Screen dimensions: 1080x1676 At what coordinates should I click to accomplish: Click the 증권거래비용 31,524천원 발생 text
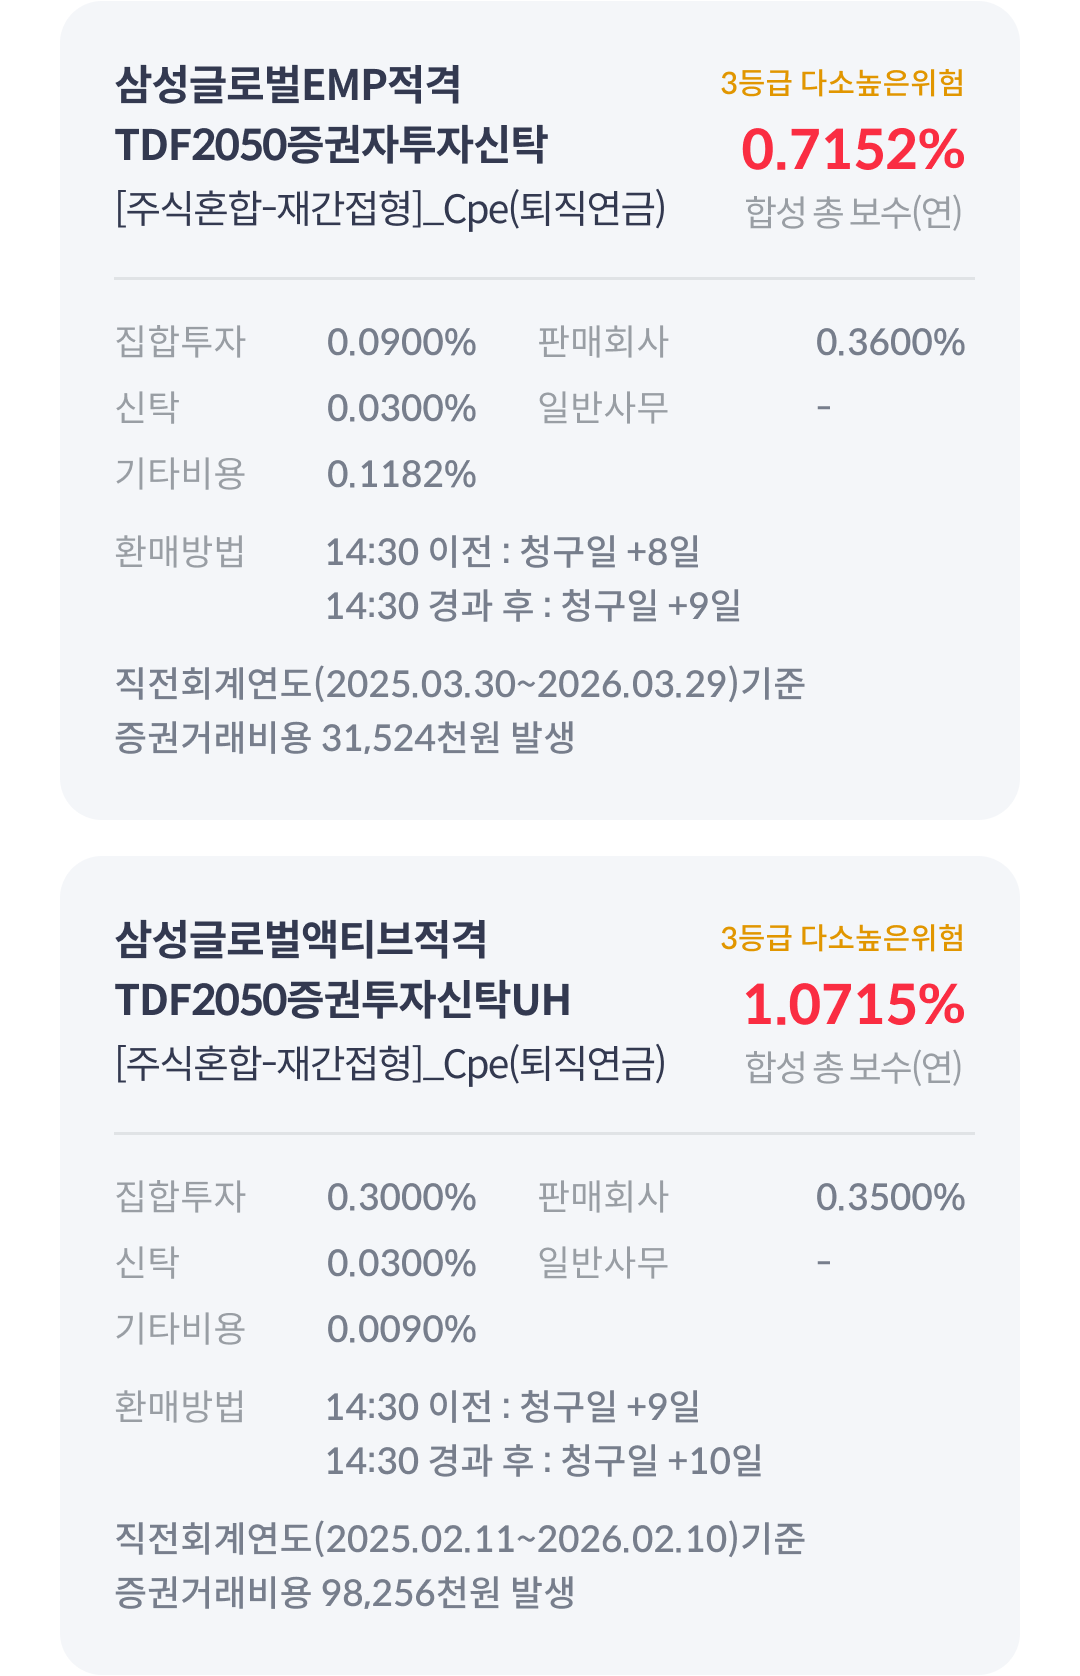click(x=345, y=738)
